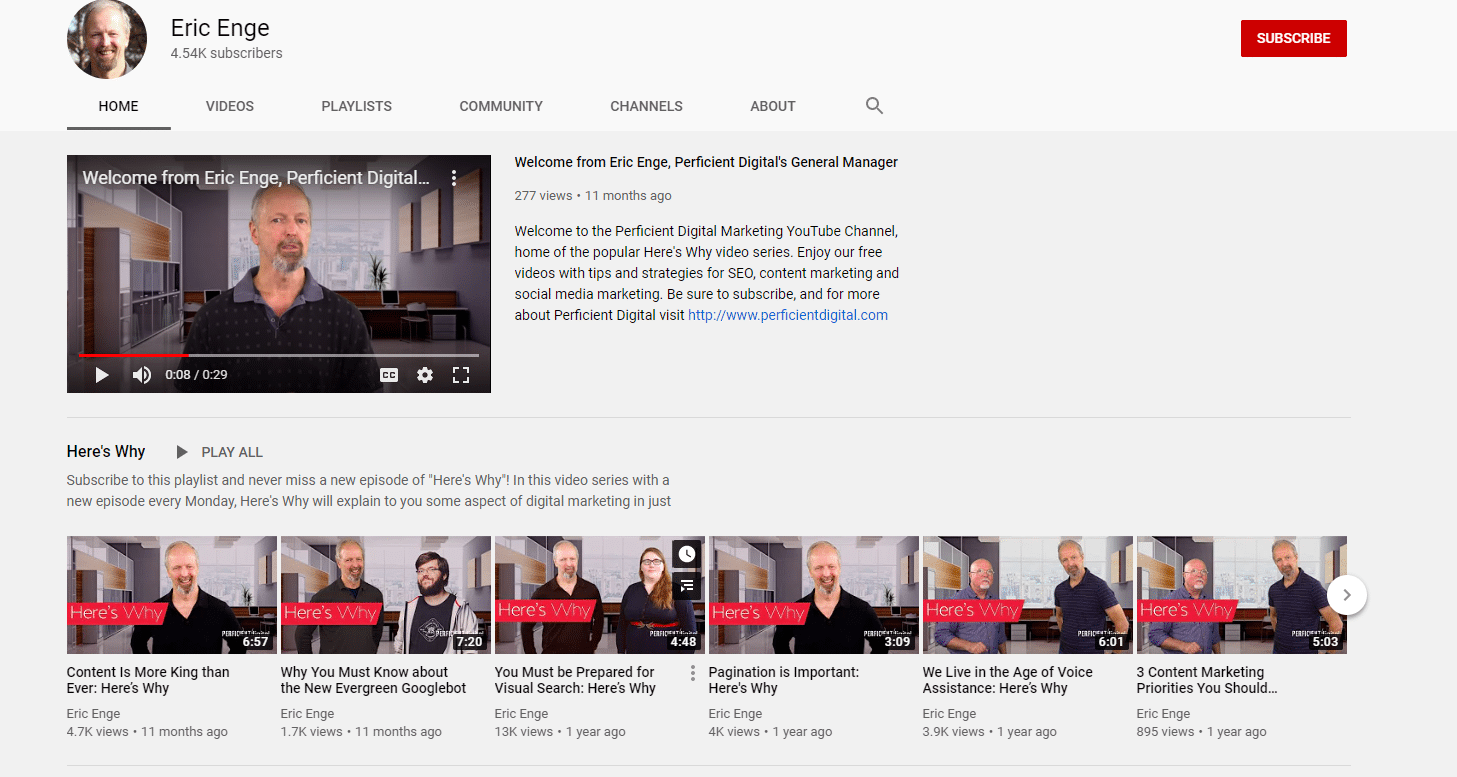The width and height of the screenshot is (1457, 777).
Task: Open the perficientdigital.com link
Action: pos(788,315)
